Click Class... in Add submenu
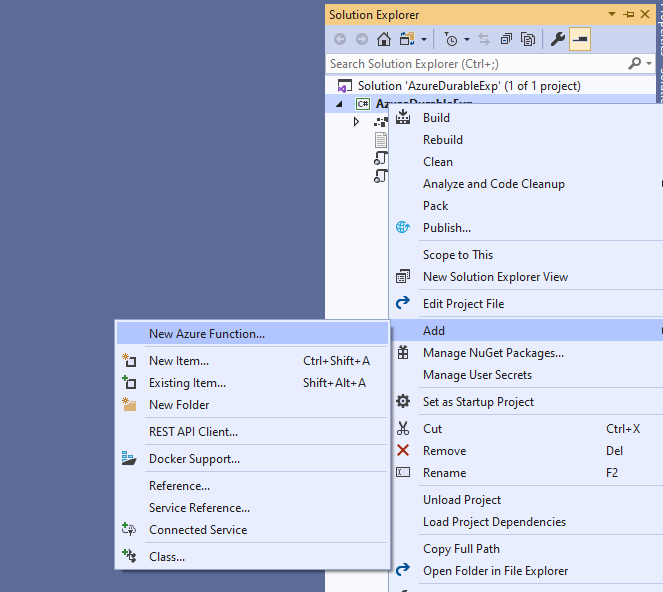The image size is (663, 592). pyautogui.click(x=167, y=557)
